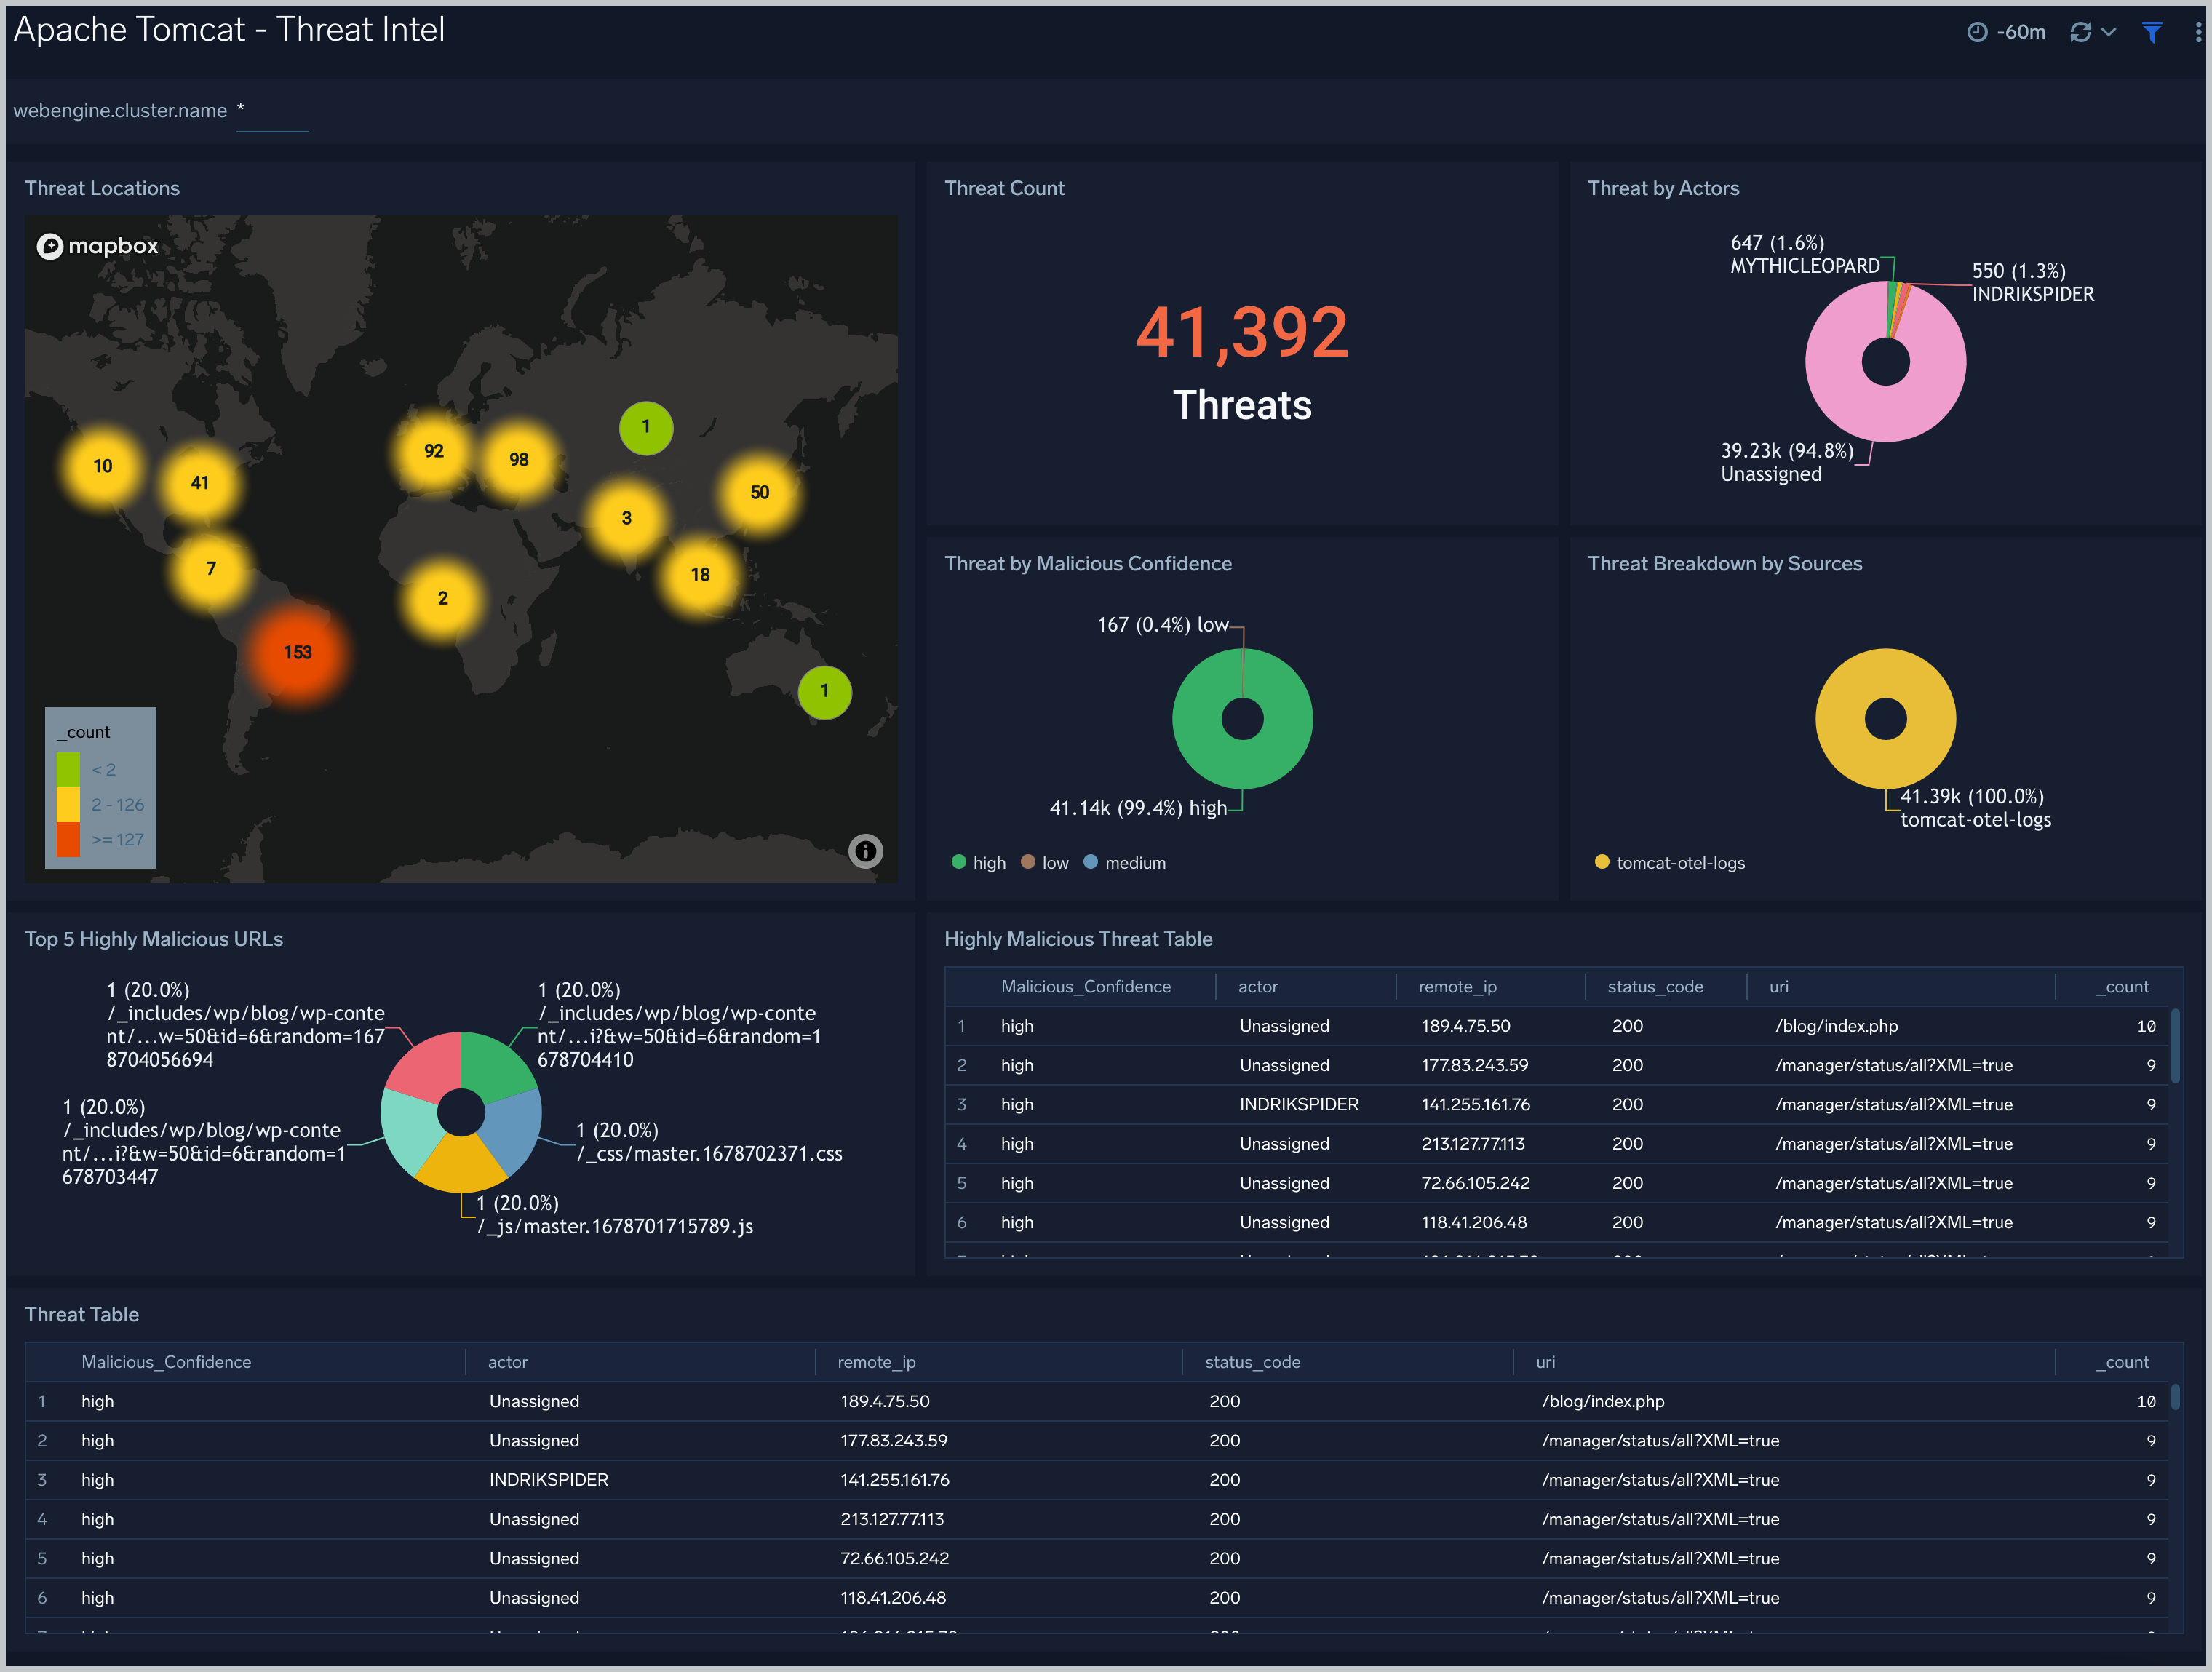Image resolution: width=2212 pixels, height=1672 pixels.
Task: Click the map info attribution icon
Action: tap(865, 851)
